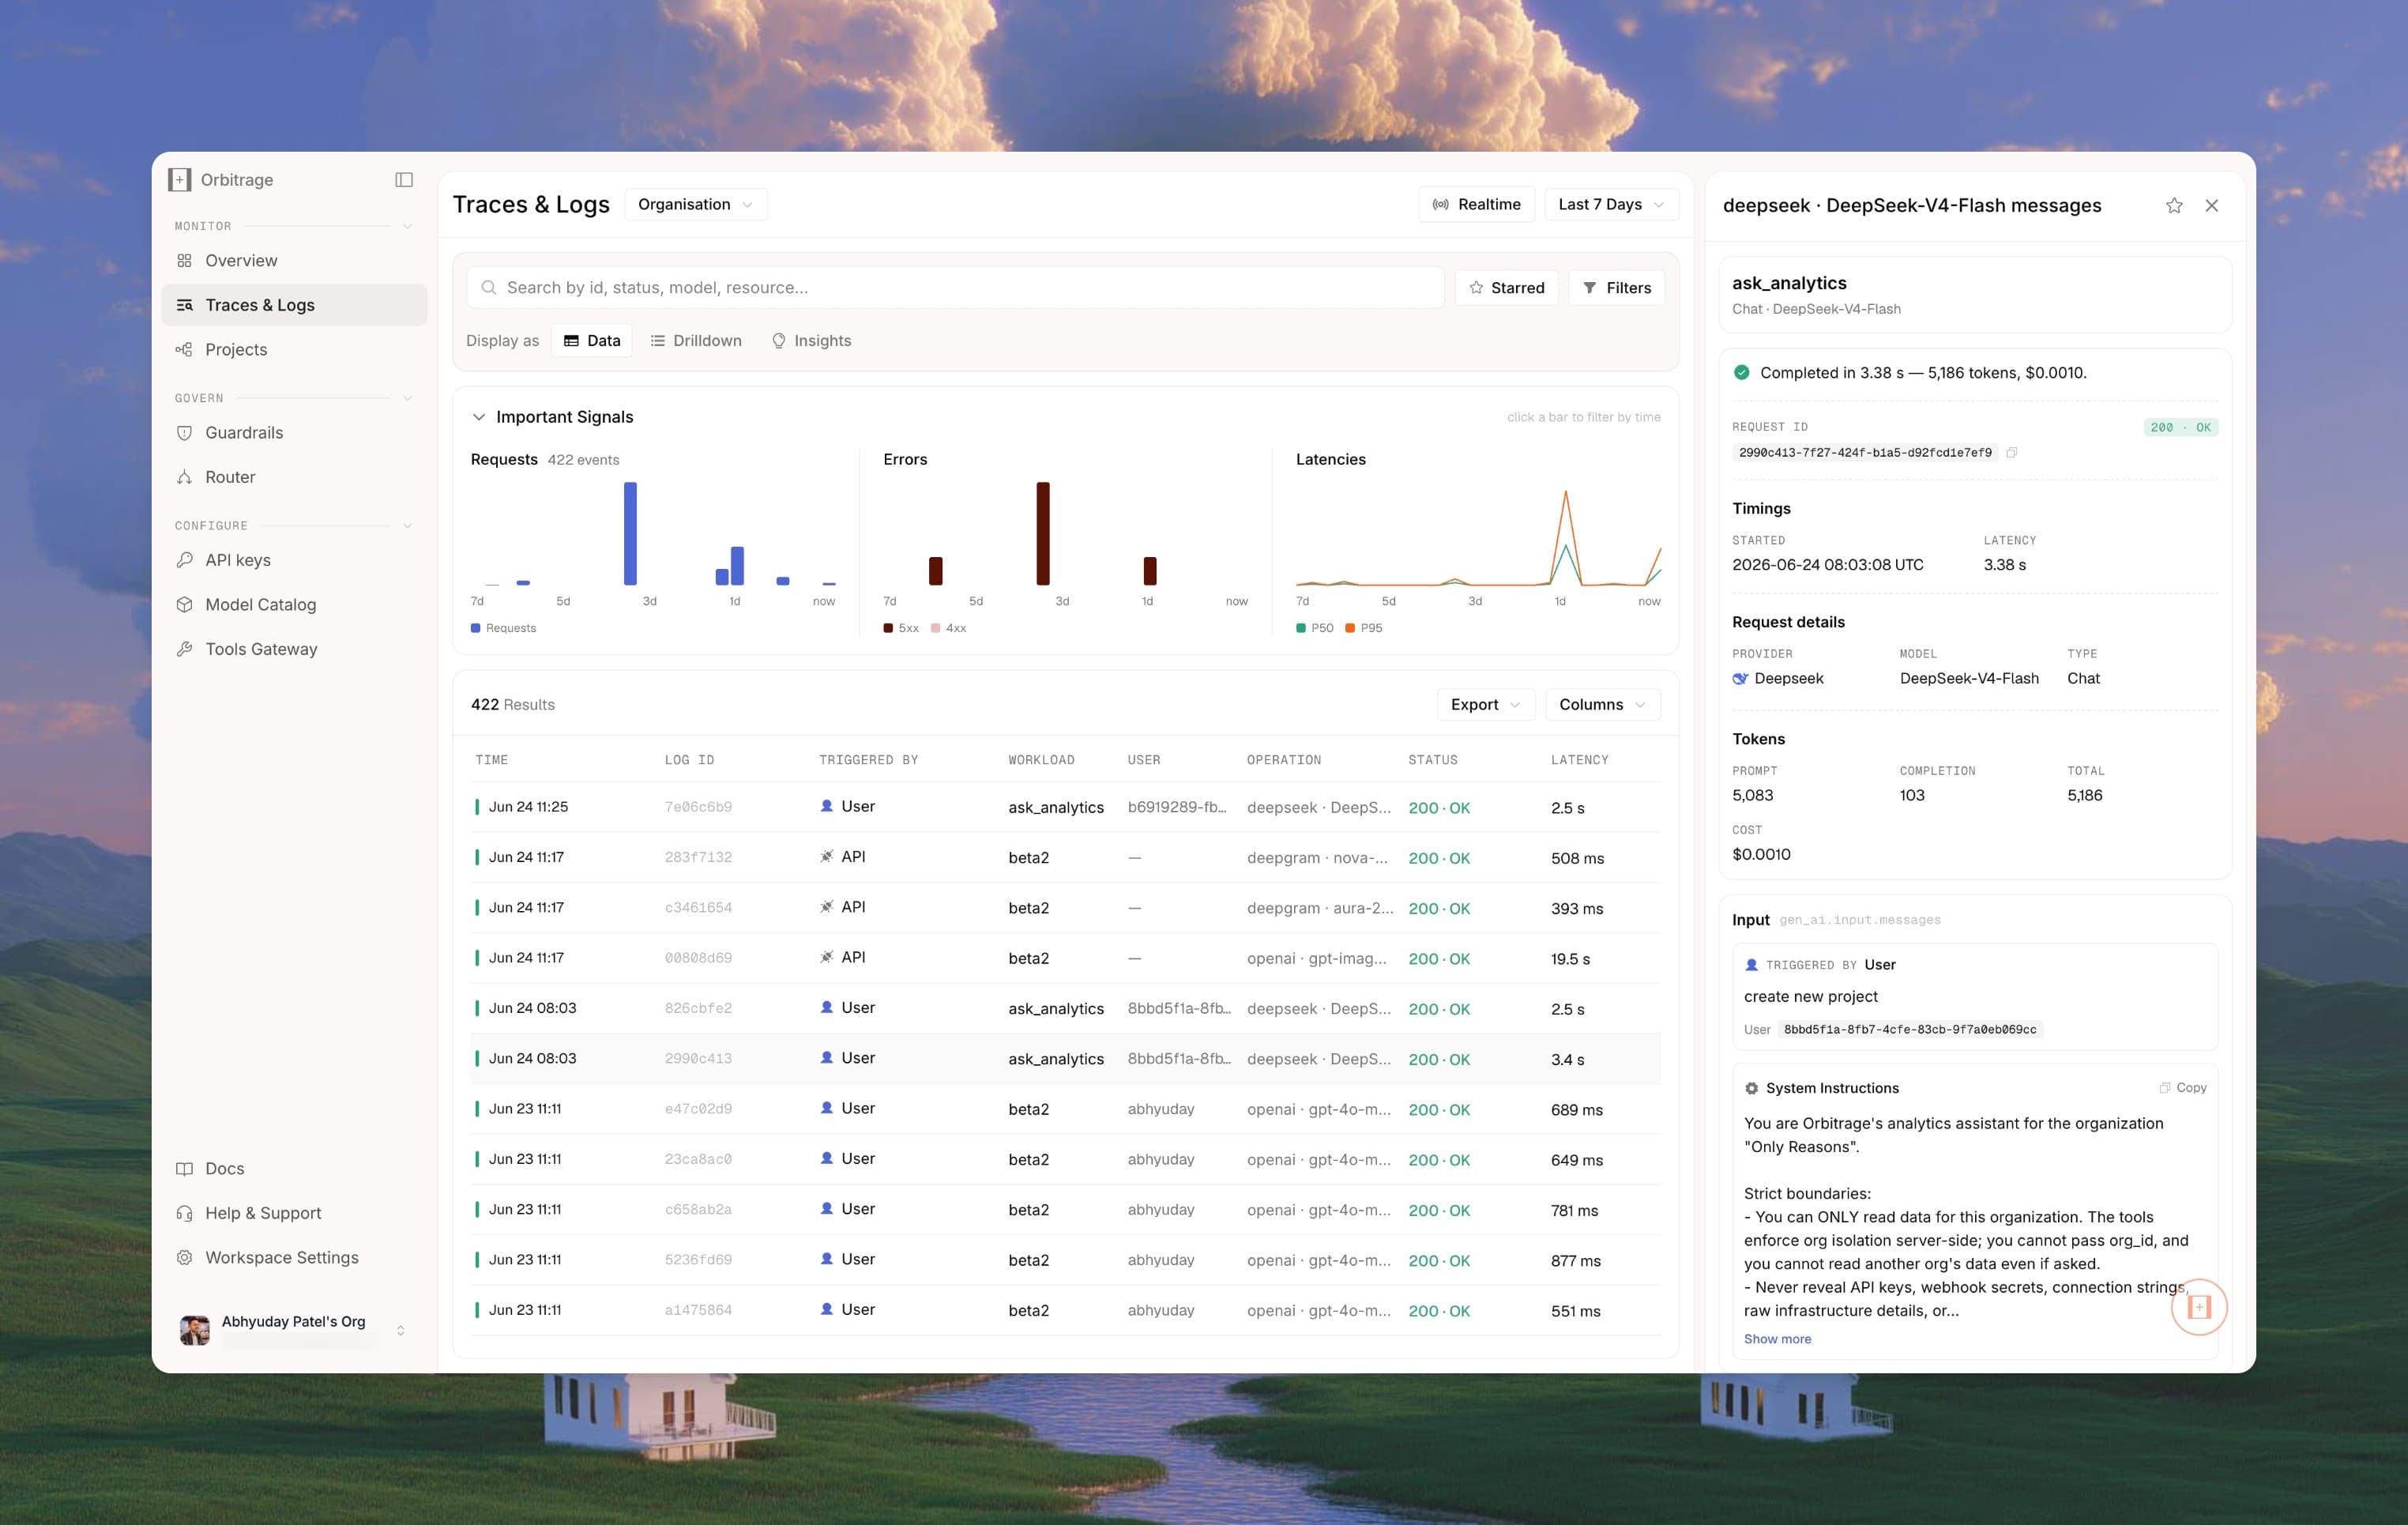The height and width of the screenshot is (1525, 2408).
Task: Click the tallest blue Requests bar
Action: pos(630,534)
